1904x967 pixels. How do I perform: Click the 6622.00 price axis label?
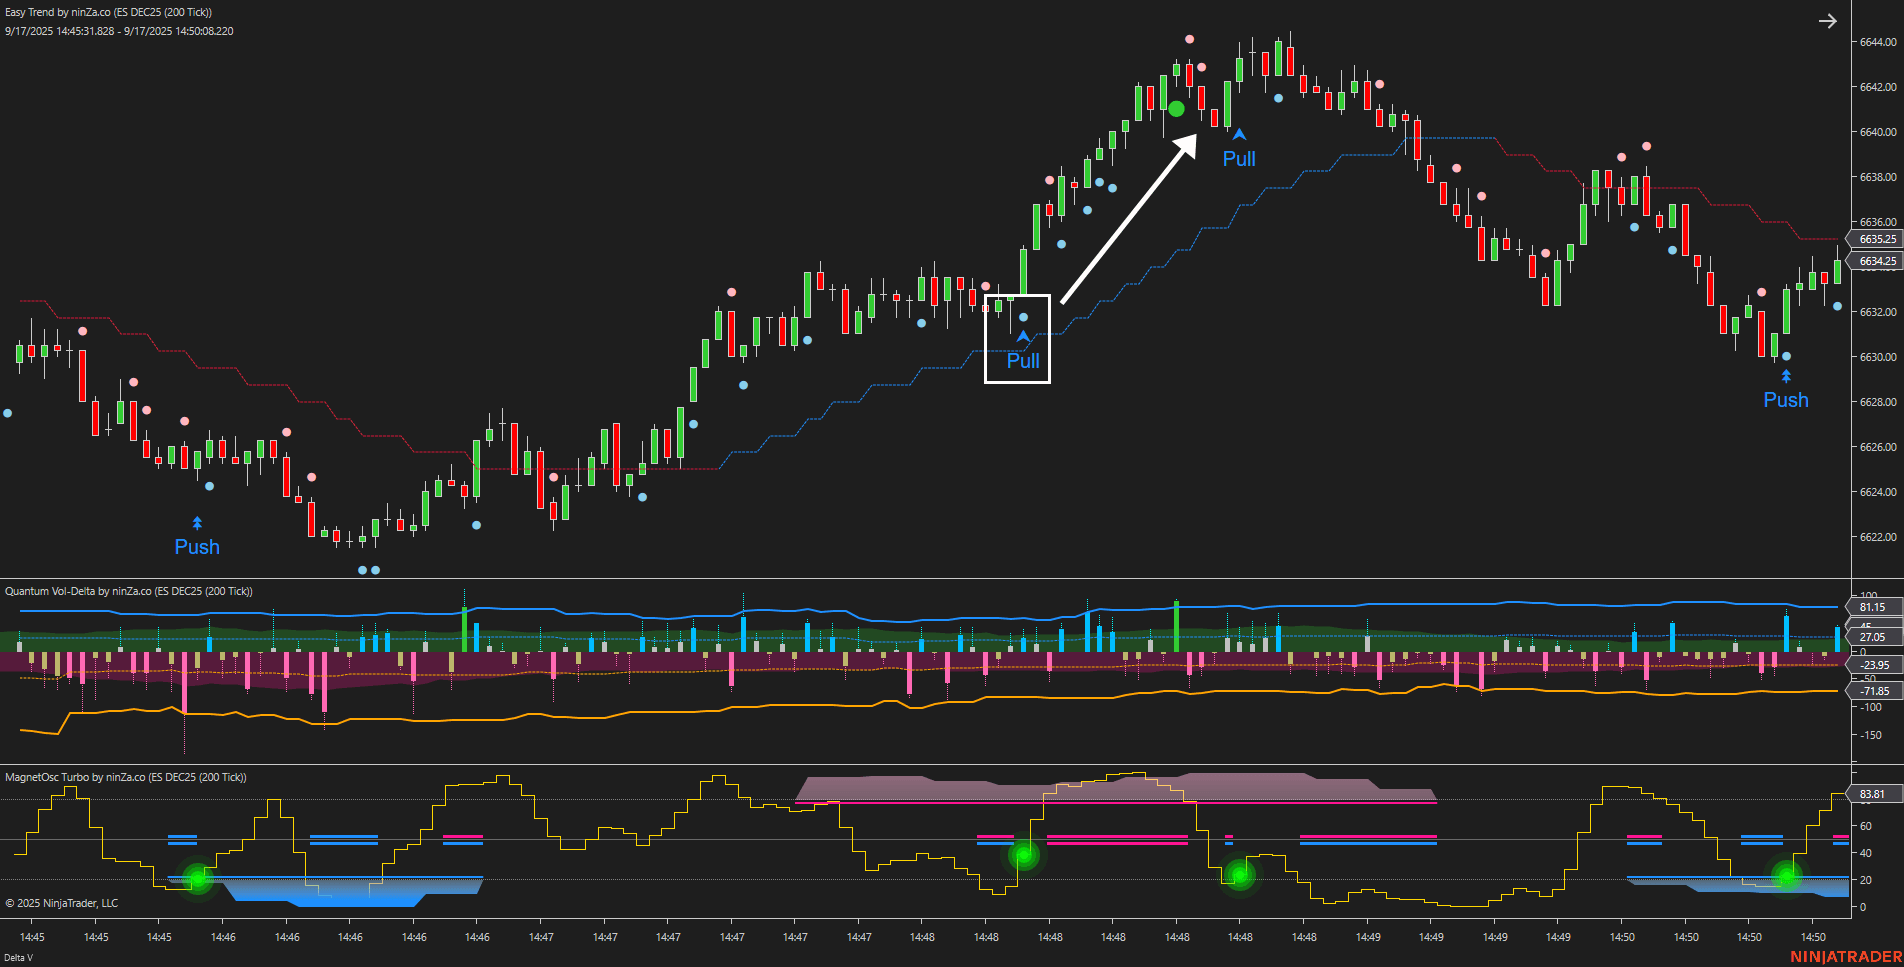pos(1878,537)
